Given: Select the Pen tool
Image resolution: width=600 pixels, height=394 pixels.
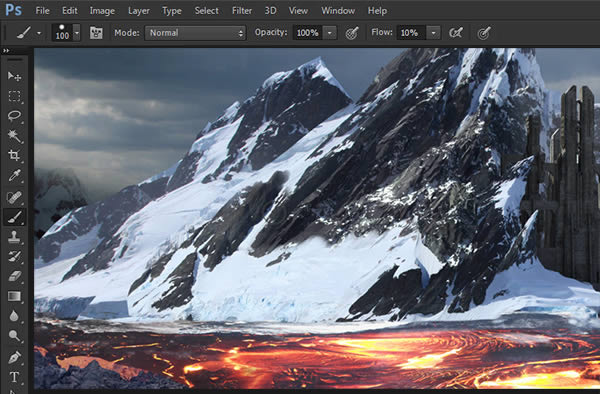Looking at the screenshot, I should point(14,357).
